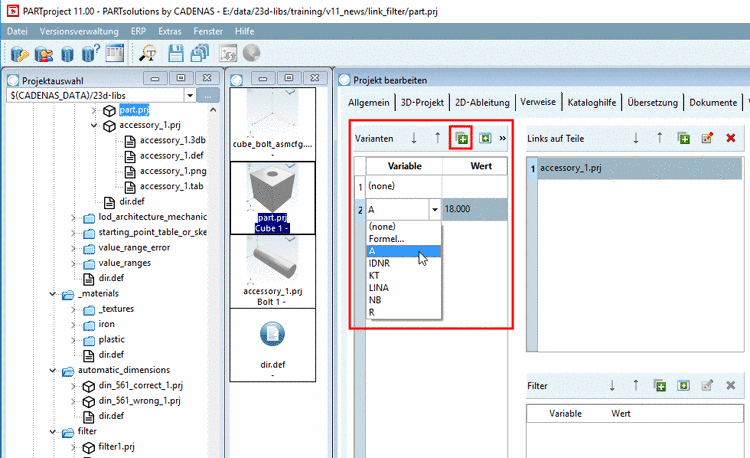Add new filter row with green plus
The height and width of the screenshot is (458, 750).
(660, 385)
